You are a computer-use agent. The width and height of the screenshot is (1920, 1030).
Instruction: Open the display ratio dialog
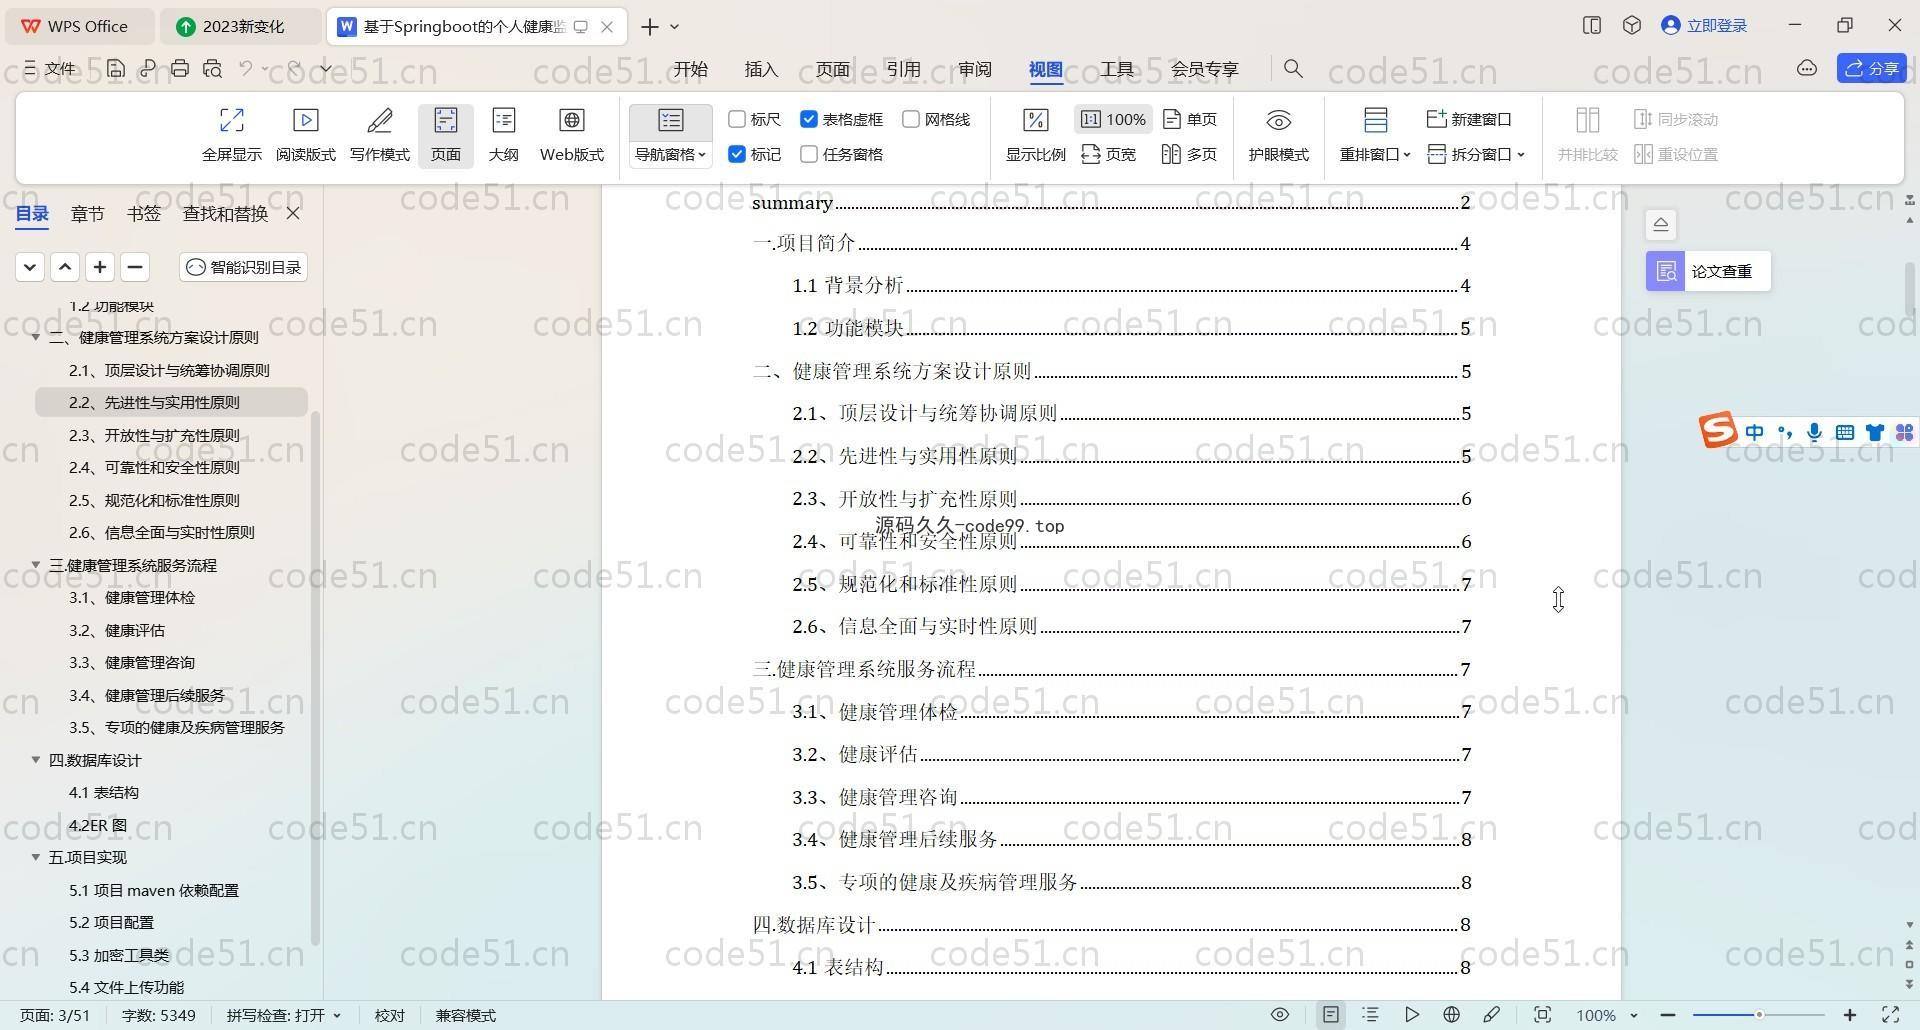point(1035,136)
